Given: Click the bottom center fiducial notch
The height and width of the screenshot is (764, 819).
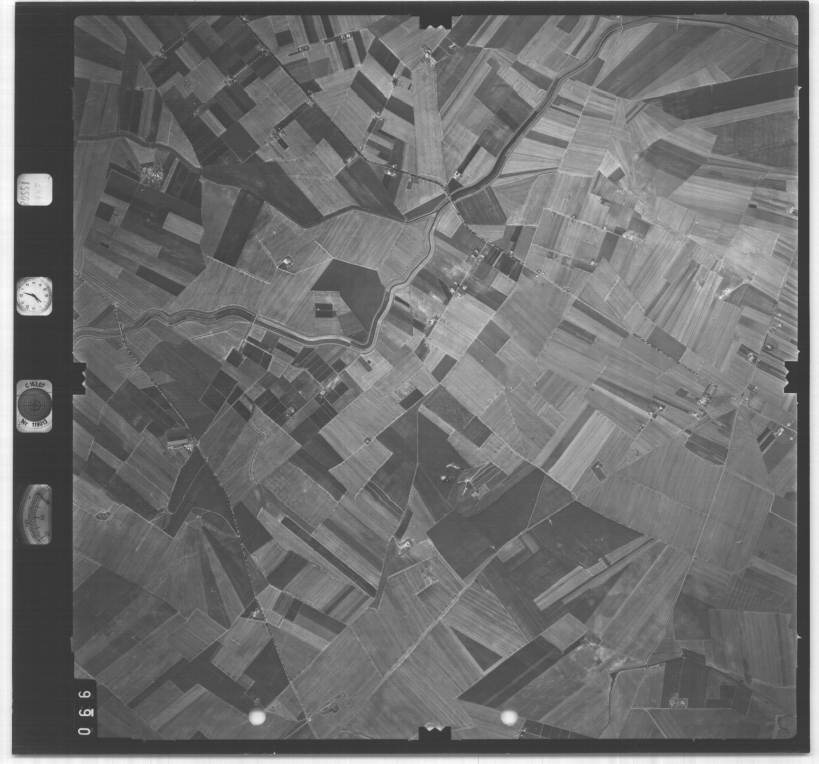Looking at the screenshot, I should pyautogui.click(x=435, y=733).
